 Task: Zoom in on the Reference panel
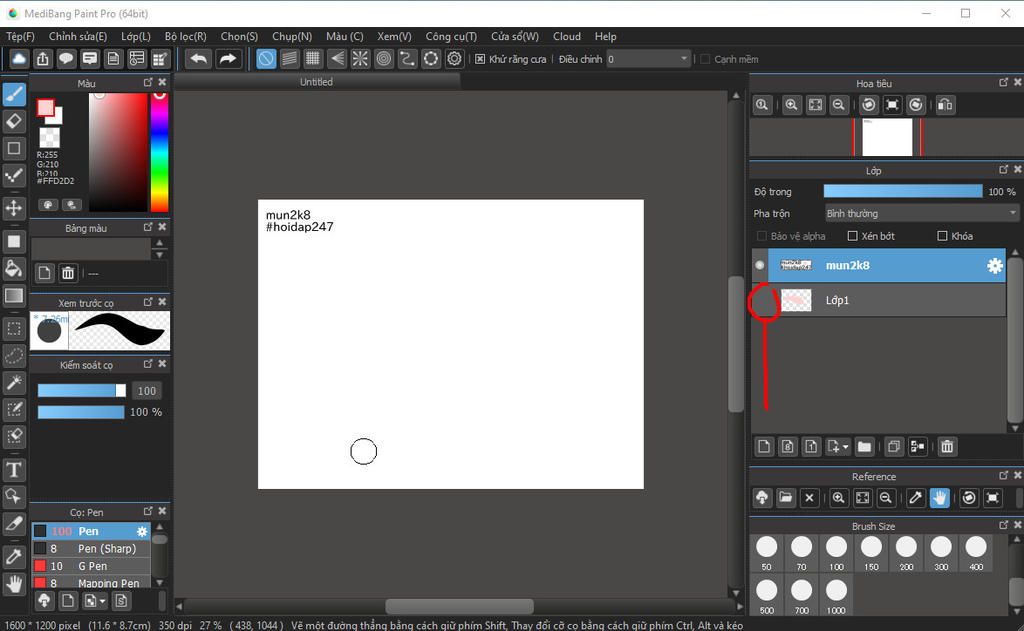click(x=839, y=498)
